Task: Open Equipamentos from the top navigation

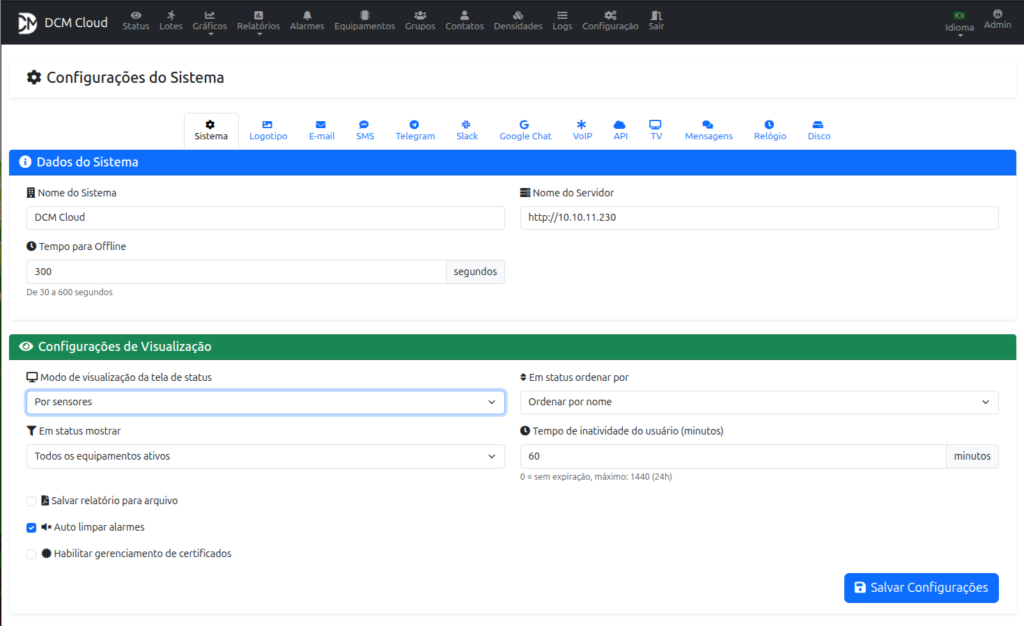Action: pos(364,20)
